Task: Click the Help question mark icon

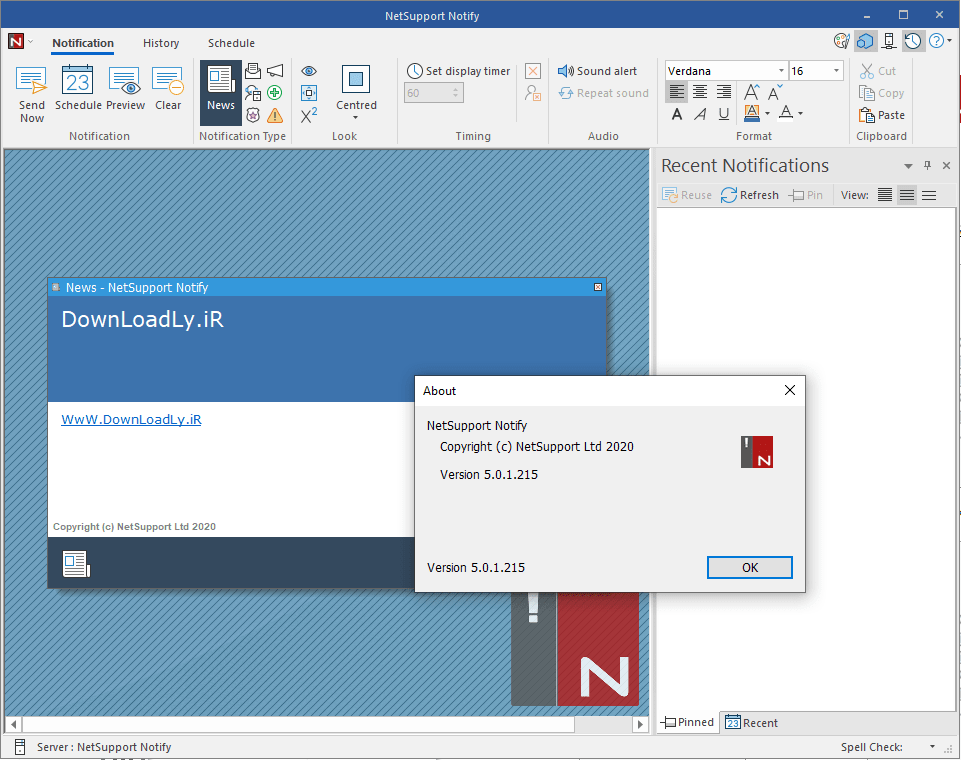Action: pyautogui.click(x=936, y=41)
